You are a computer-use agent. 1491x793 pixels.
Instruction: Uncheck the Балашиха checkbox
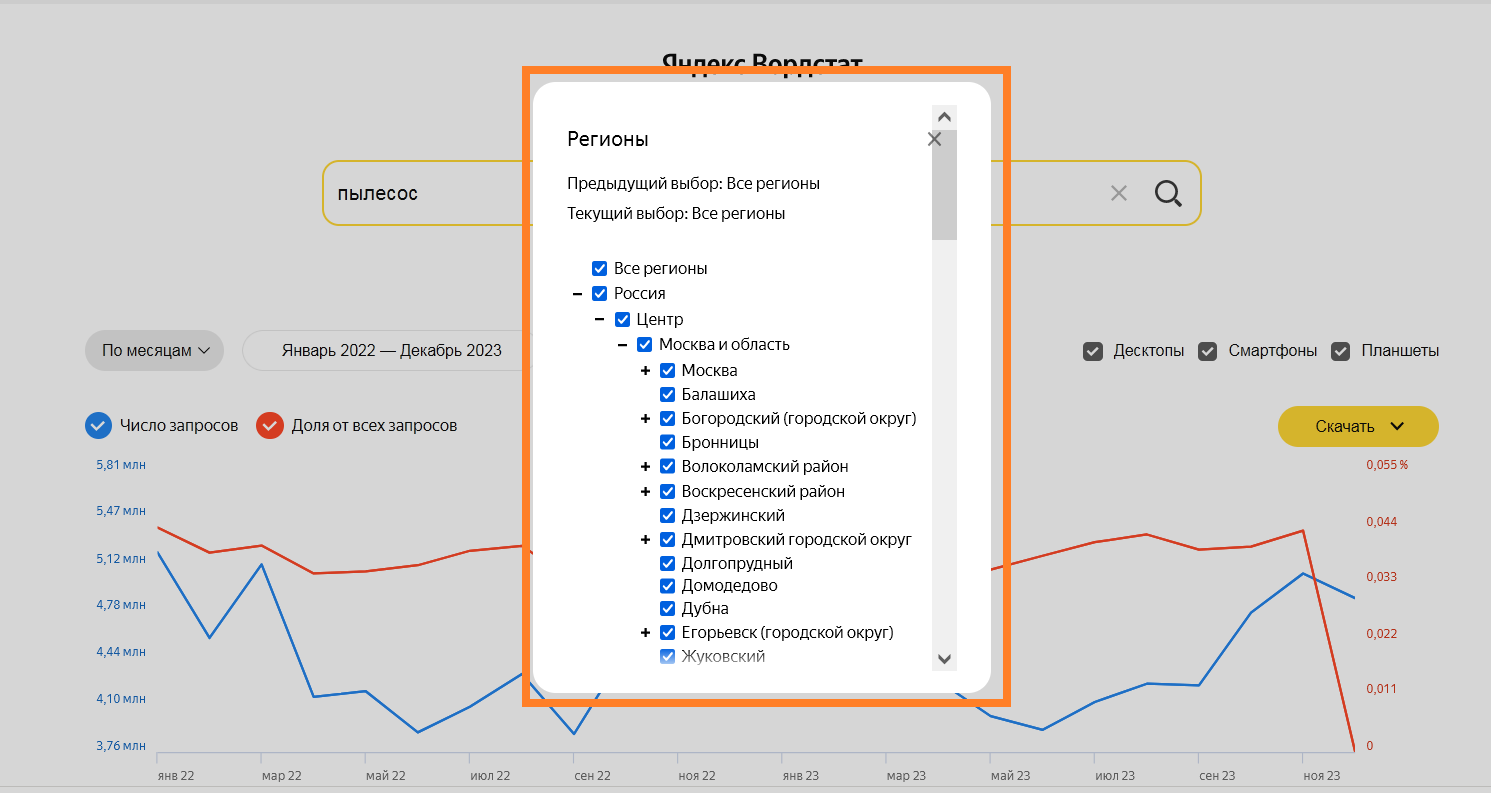pyautogui.click(x=668, y=395)
